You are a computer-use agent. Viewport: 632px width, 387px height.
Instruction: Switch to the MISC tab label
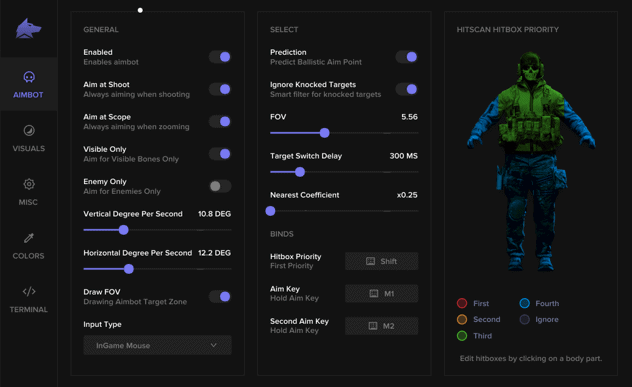[x=28, y=202]
